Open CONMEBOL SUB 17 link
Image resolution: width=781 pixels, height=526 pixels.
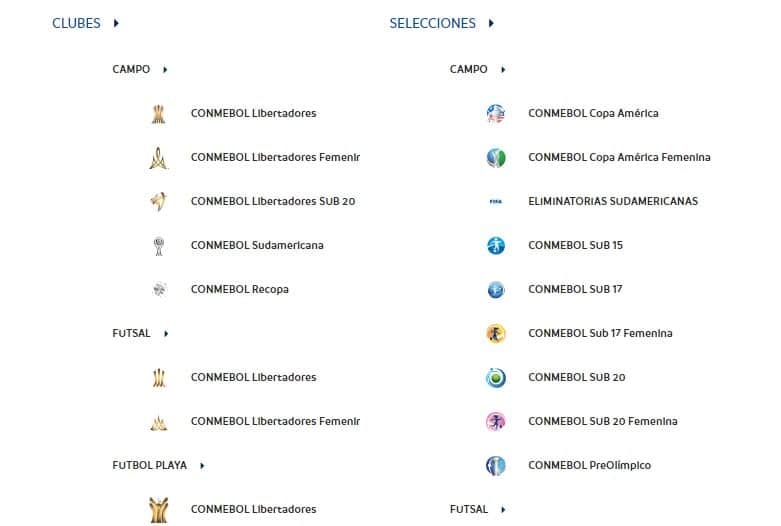pyautogui.click(x=575, y=289)
